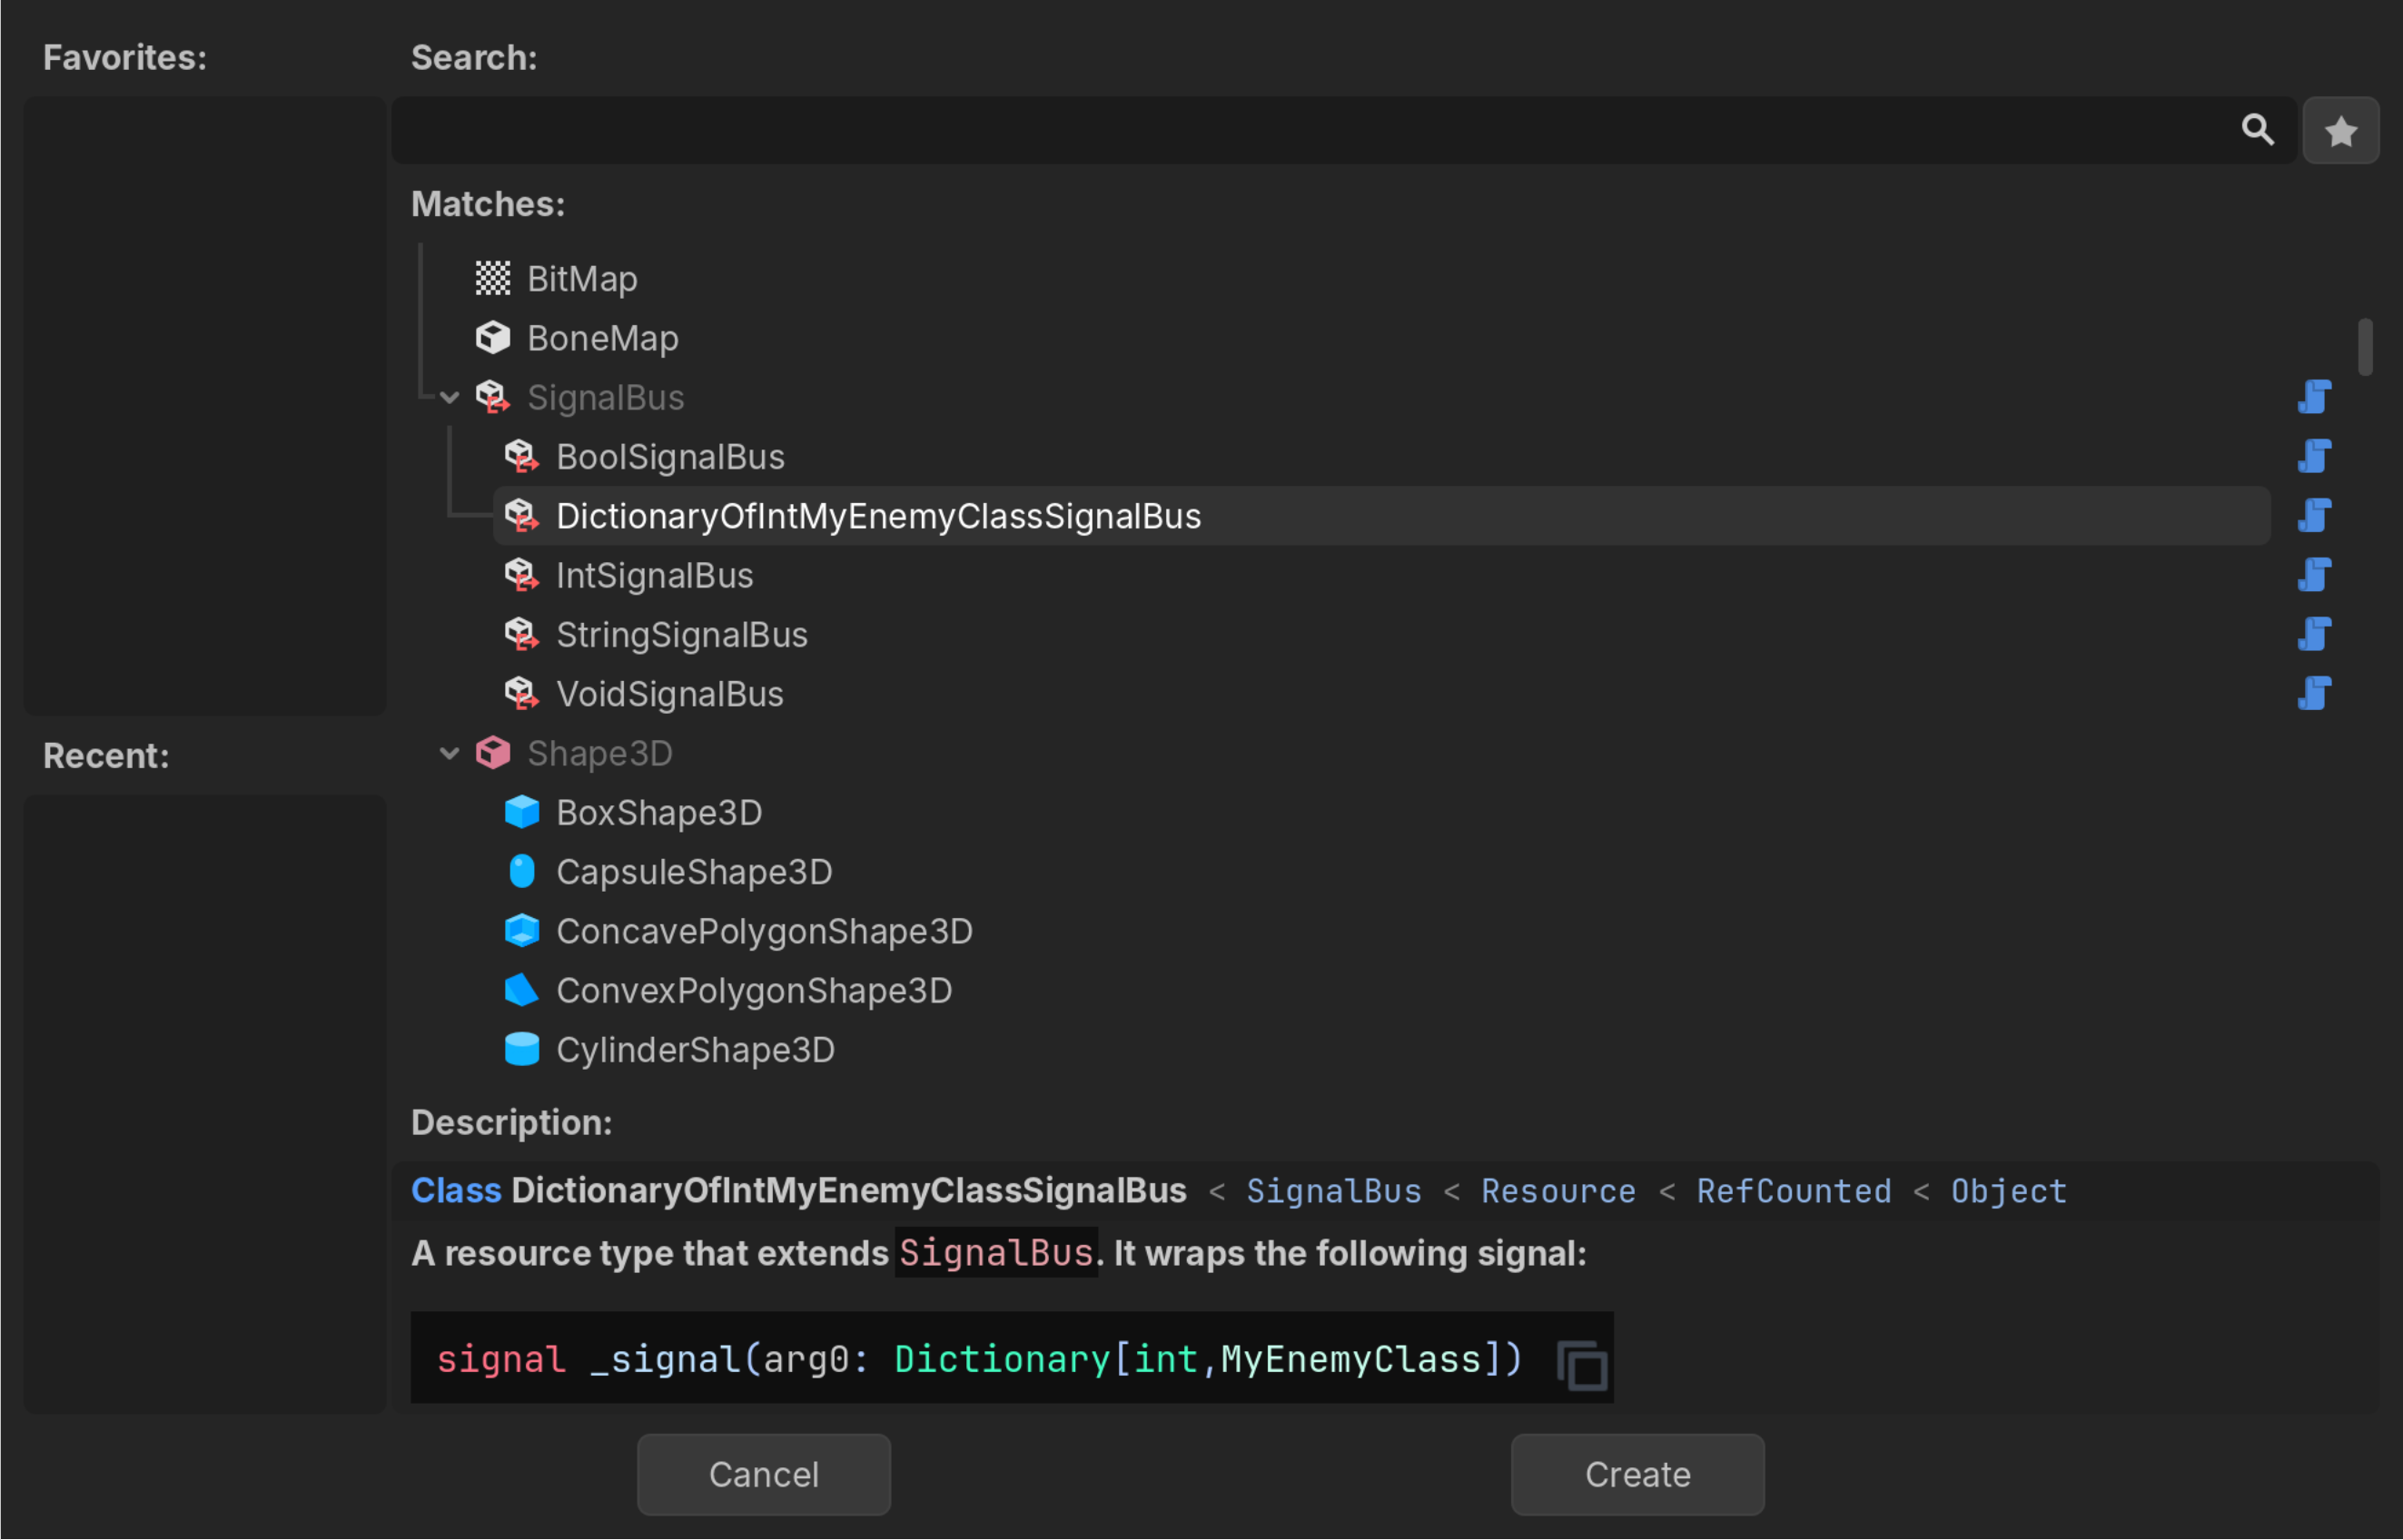2403x1540 pixels.
Task: Click the magnifier icon in the search bar
Action: click(2258, 130)
